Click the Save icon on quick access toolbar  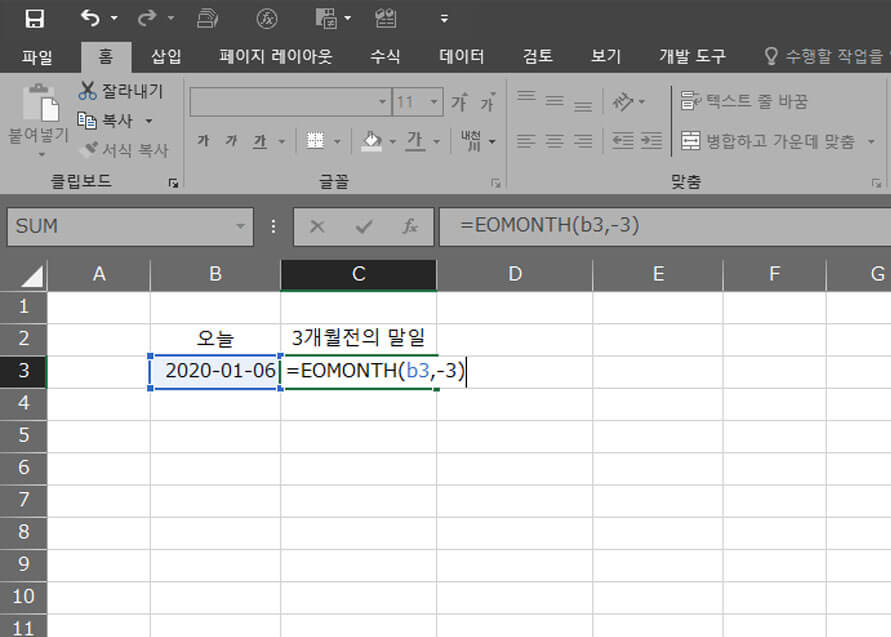(x=34, y=17)
